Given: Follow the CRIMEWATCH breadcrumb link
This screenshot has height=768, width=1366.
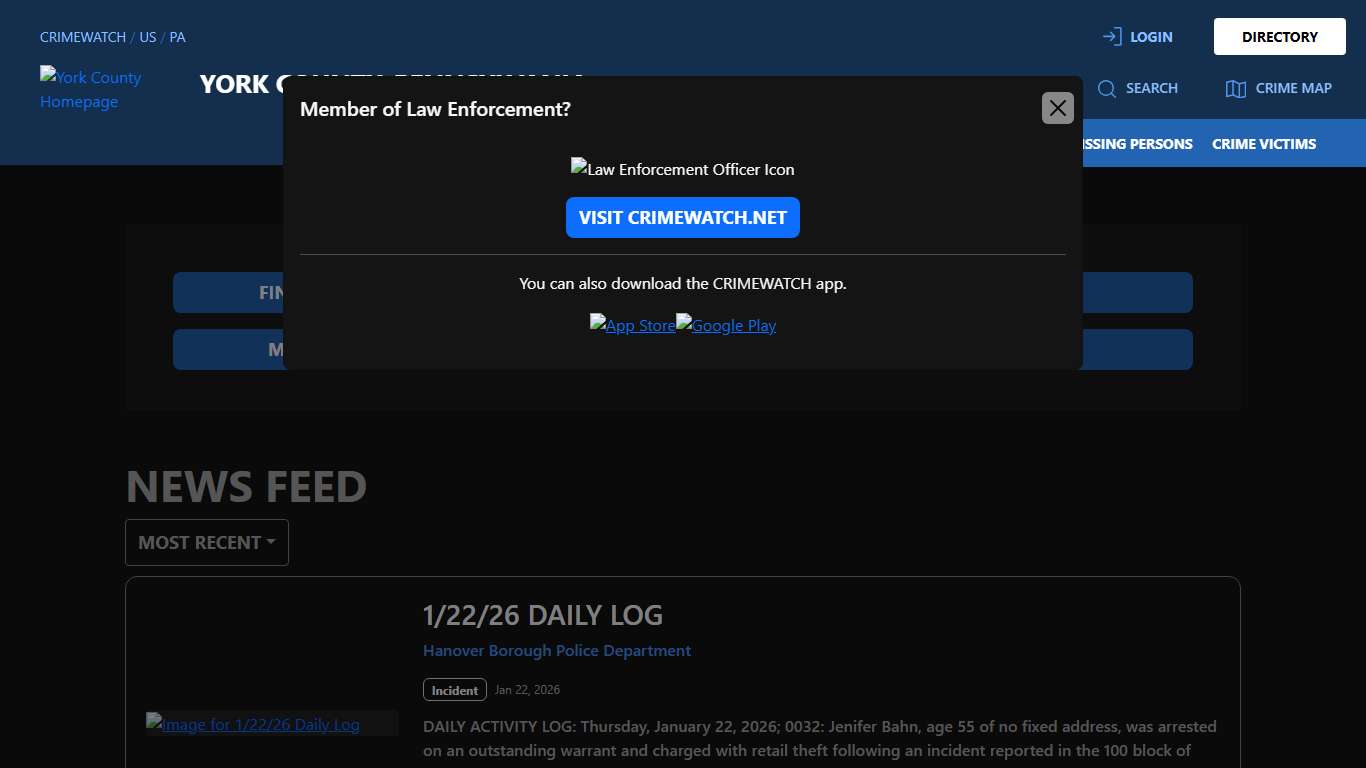Looking at the screenshot, I should (82, 37).
